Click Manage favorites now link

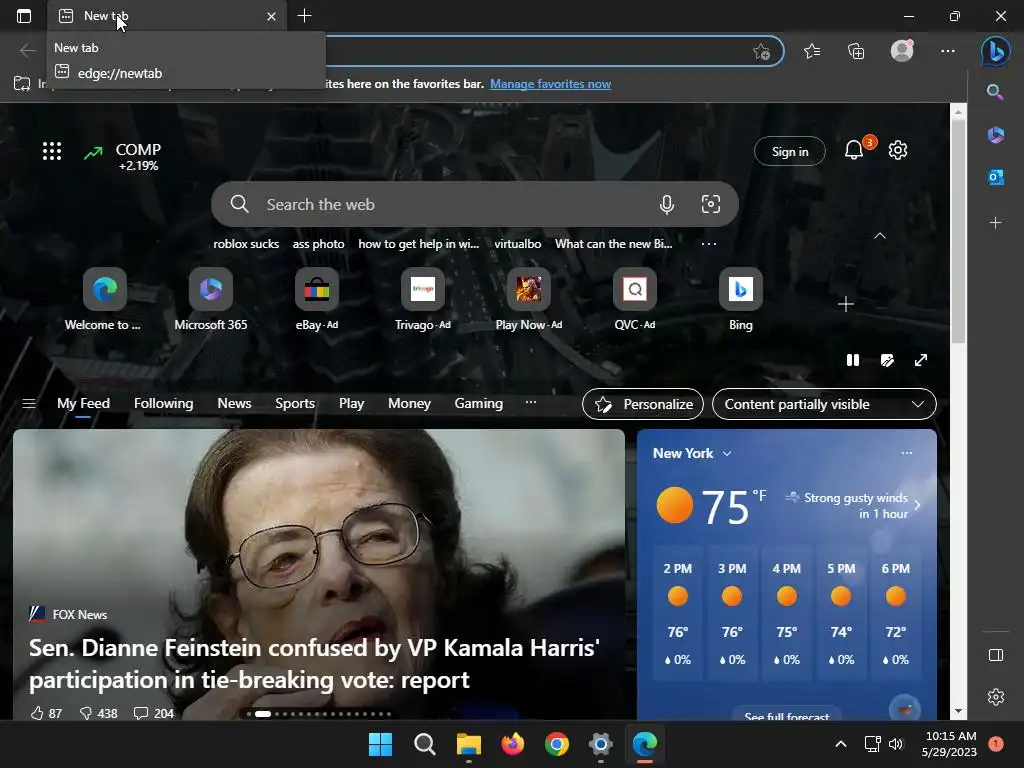pos(550,84)
